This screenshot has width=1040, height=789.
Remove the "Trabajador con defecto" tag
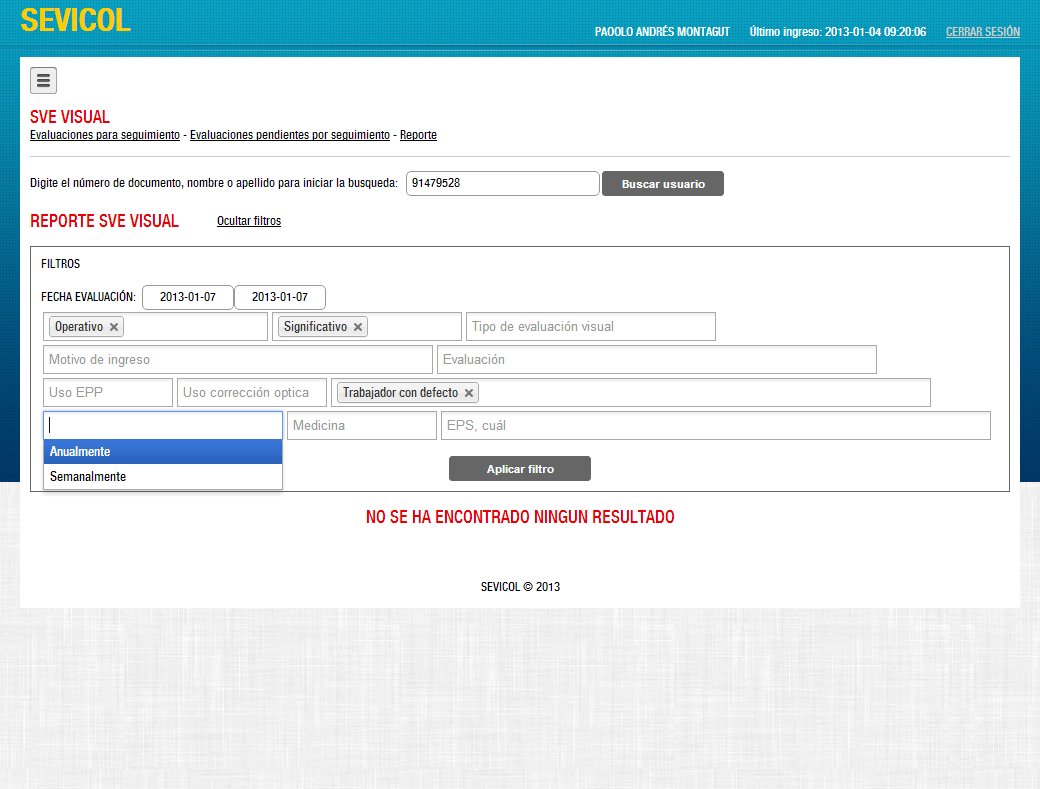click(468, 392)
